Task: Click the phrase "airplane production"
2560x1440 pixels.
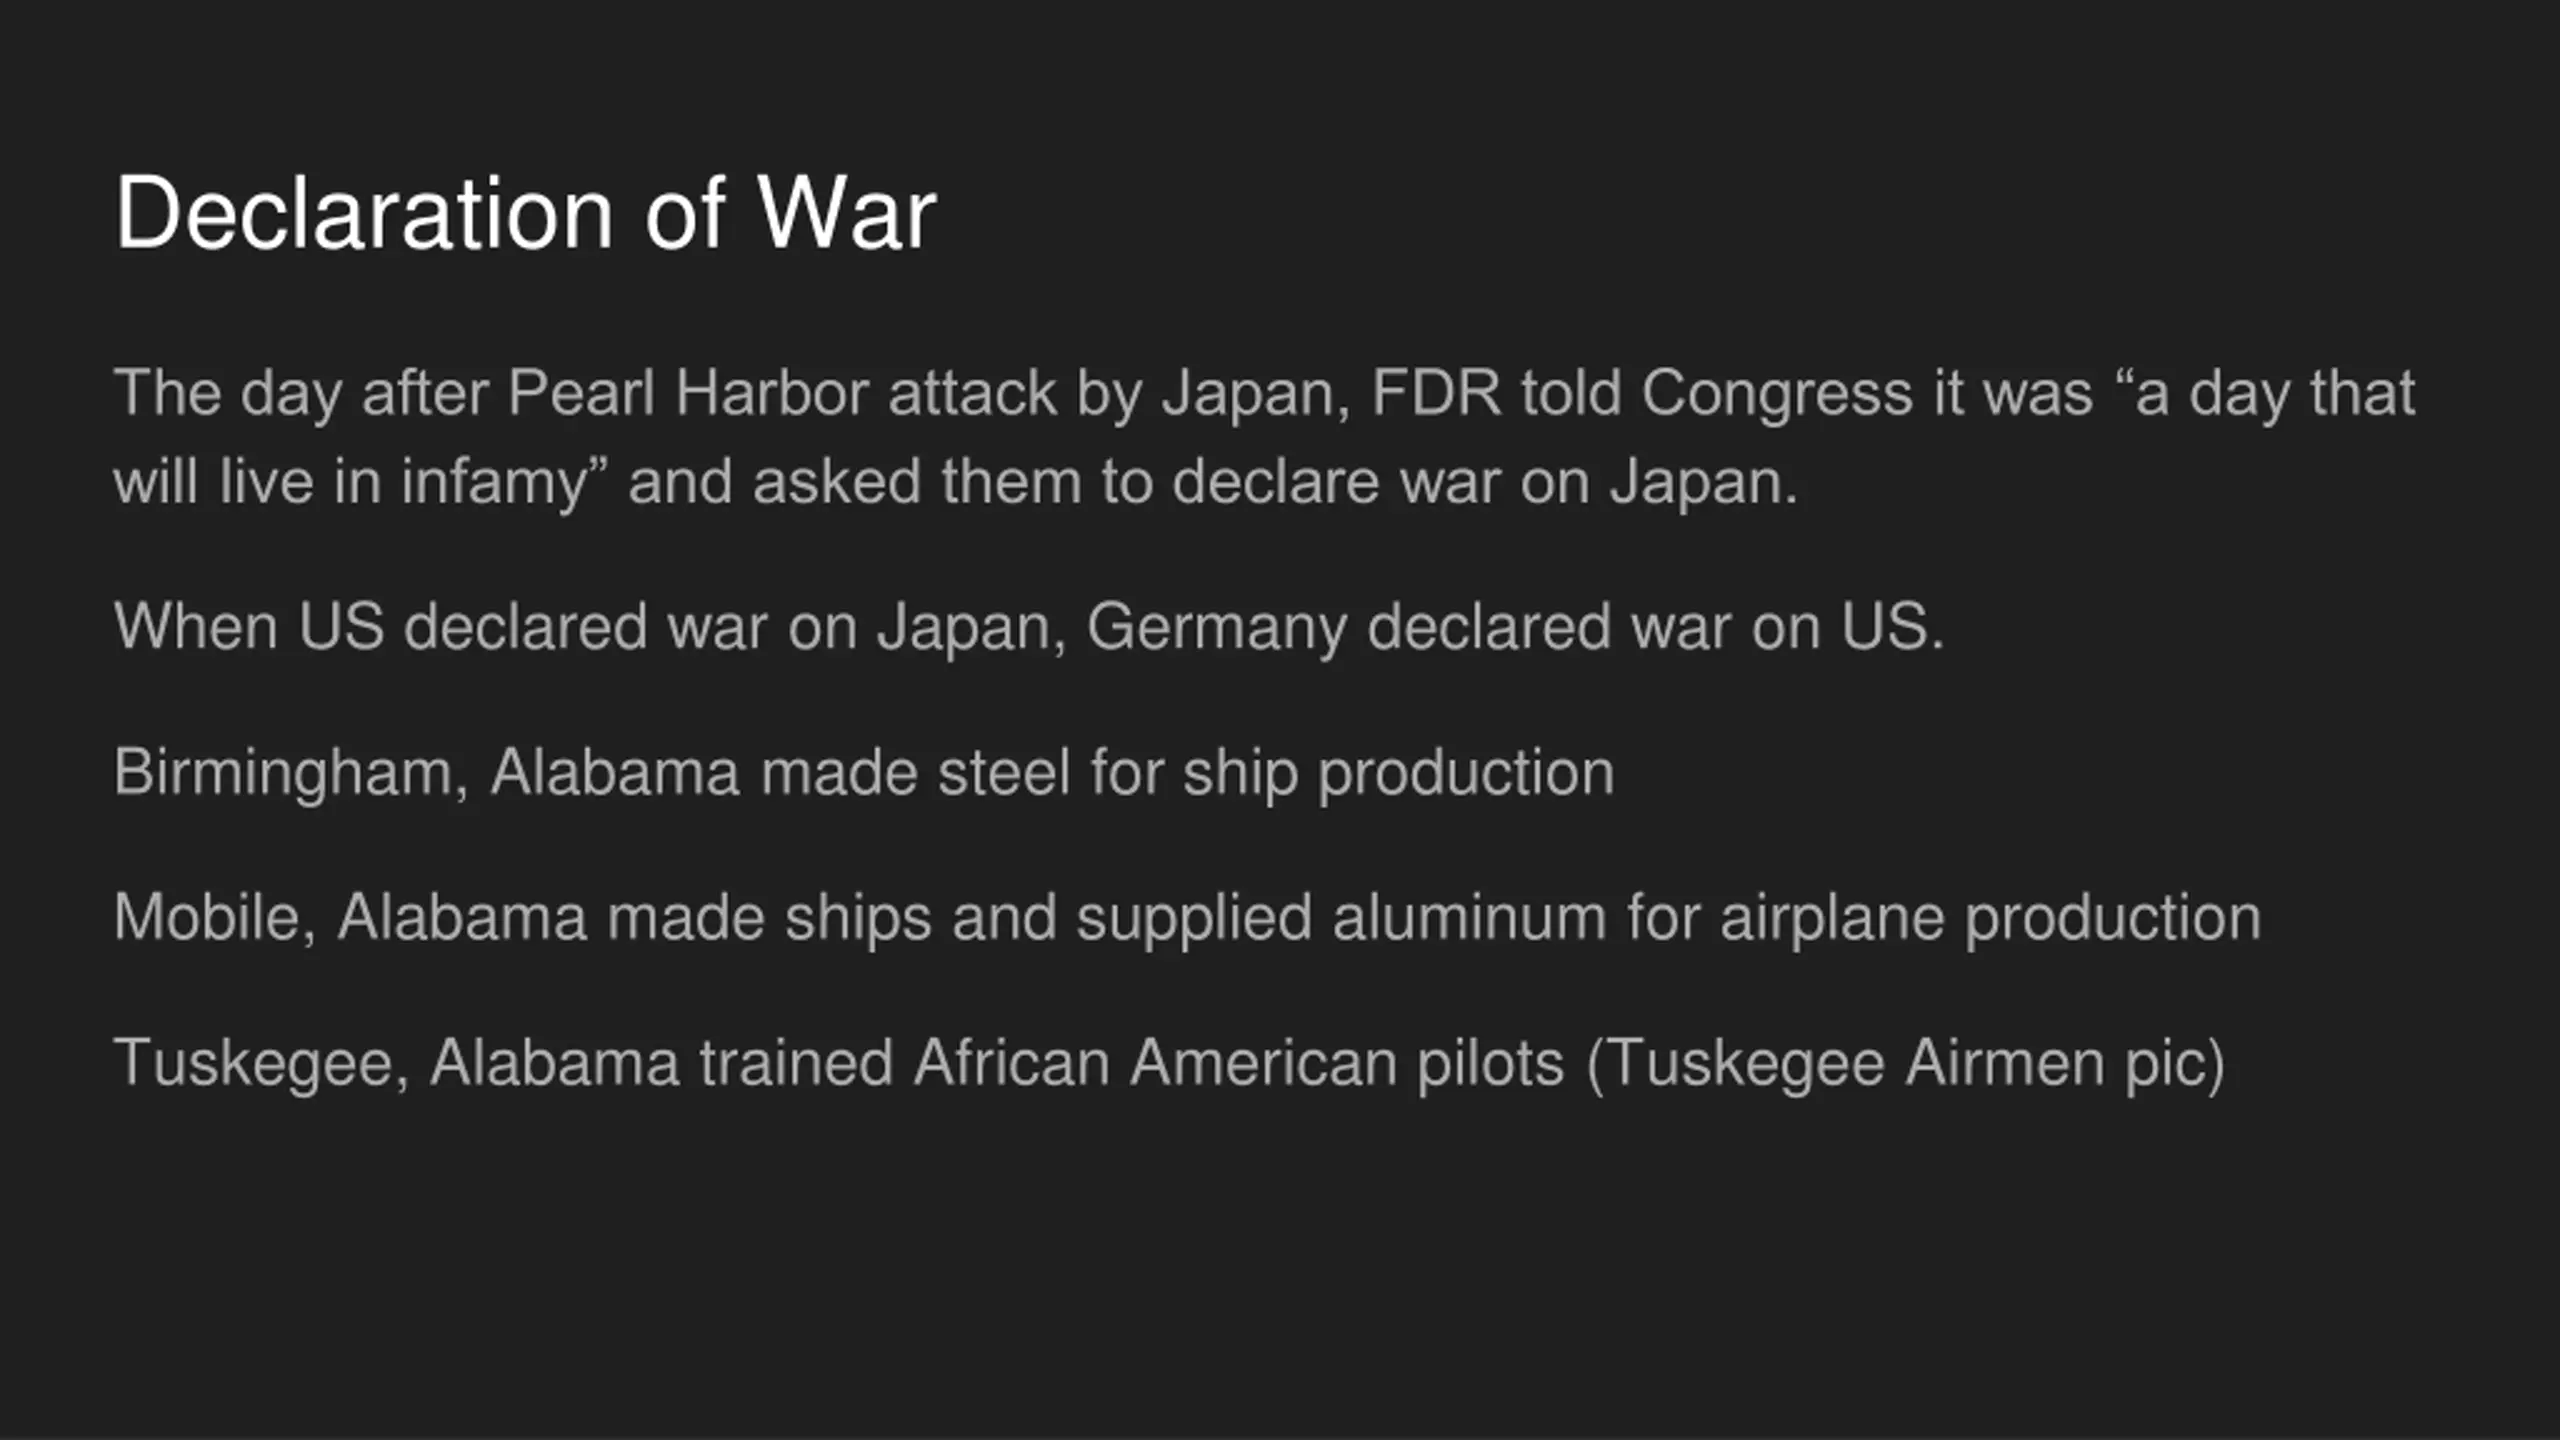Action: point(1991,919)
